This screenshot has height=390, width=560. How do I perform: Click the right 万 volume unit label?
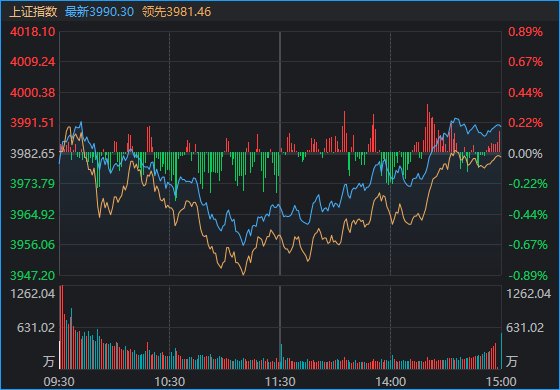point(511,361)
